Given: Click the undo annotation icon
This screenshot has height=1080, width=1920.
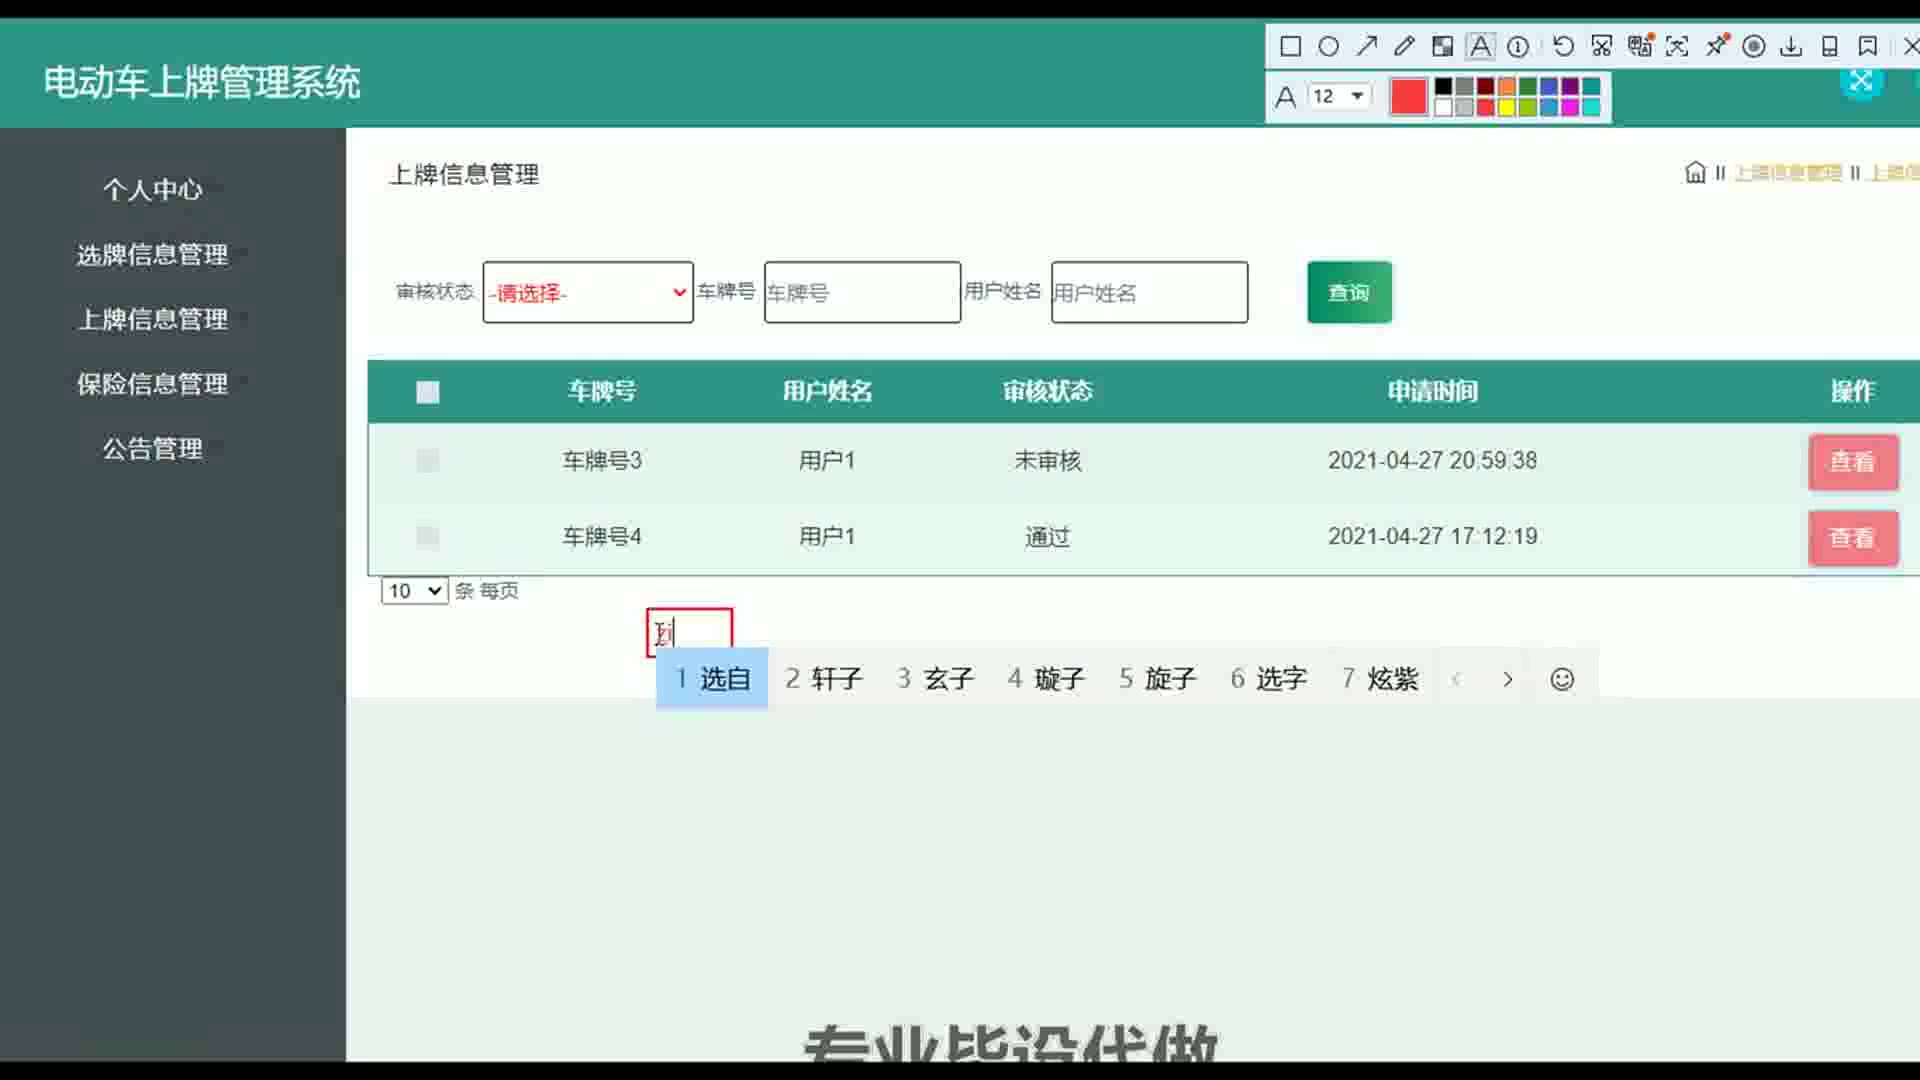Looking at the screenshot, I should 1563,46.
